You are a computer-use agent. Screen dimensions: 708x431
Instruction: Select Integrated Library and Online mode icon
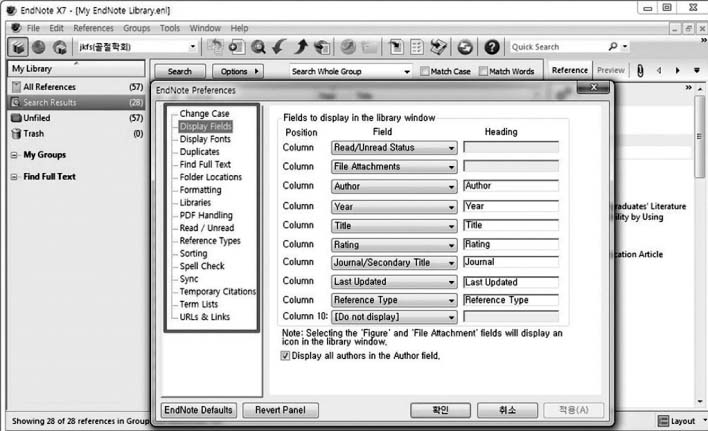(60, 46)
